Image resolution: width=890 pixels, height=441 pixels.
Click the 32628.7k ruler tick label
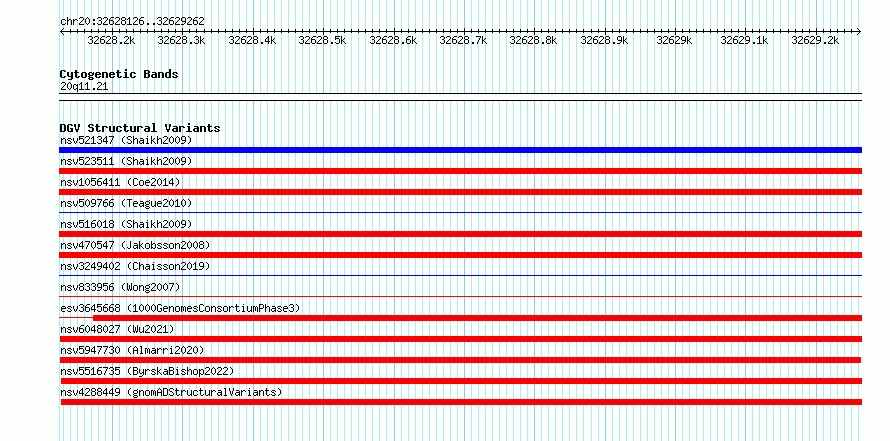[463, 40]
